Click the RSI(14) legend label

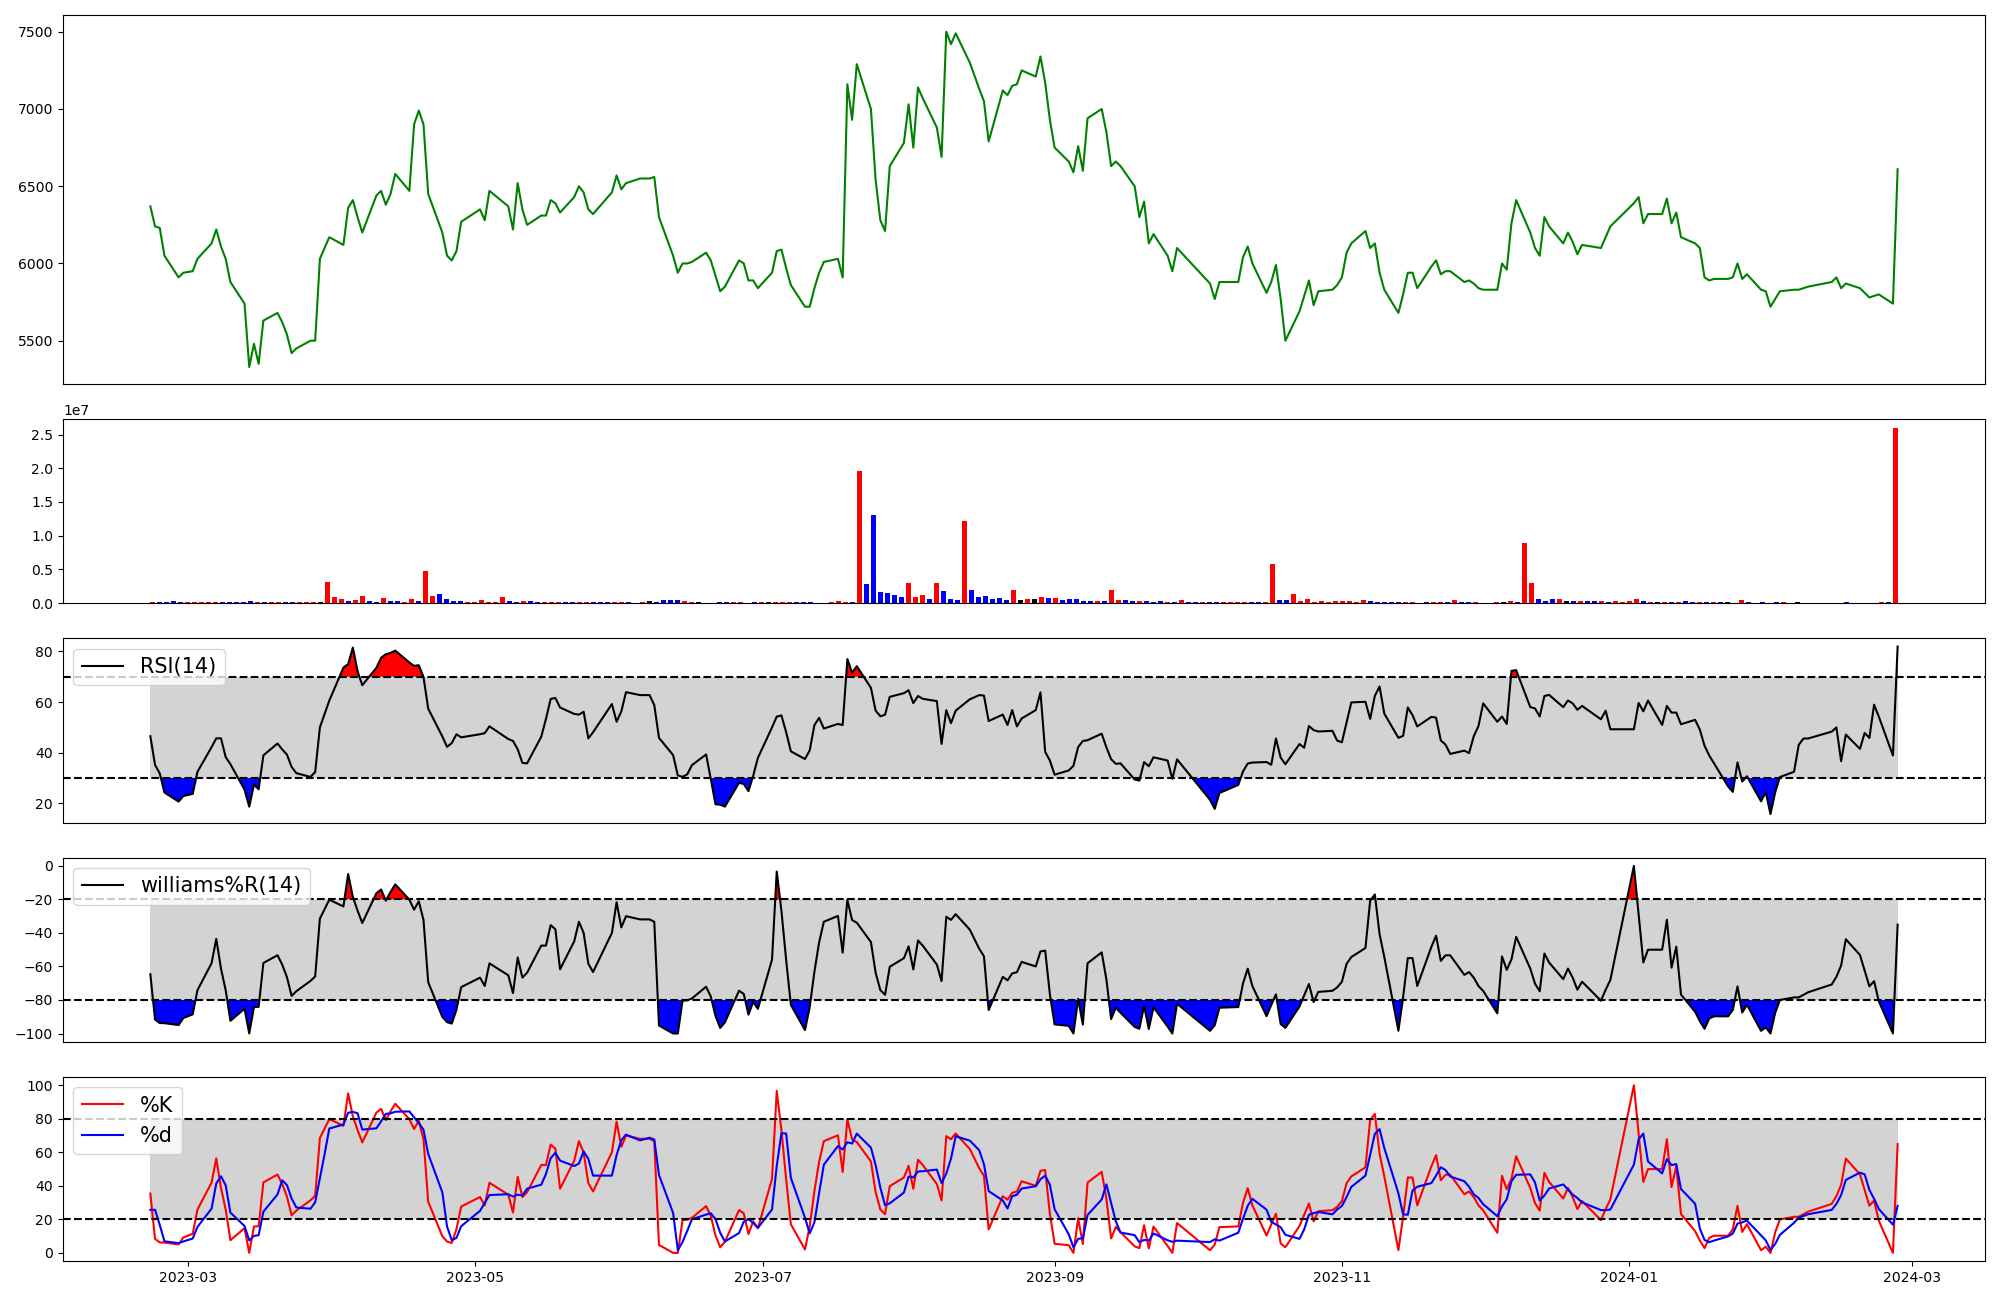(177, 666)
